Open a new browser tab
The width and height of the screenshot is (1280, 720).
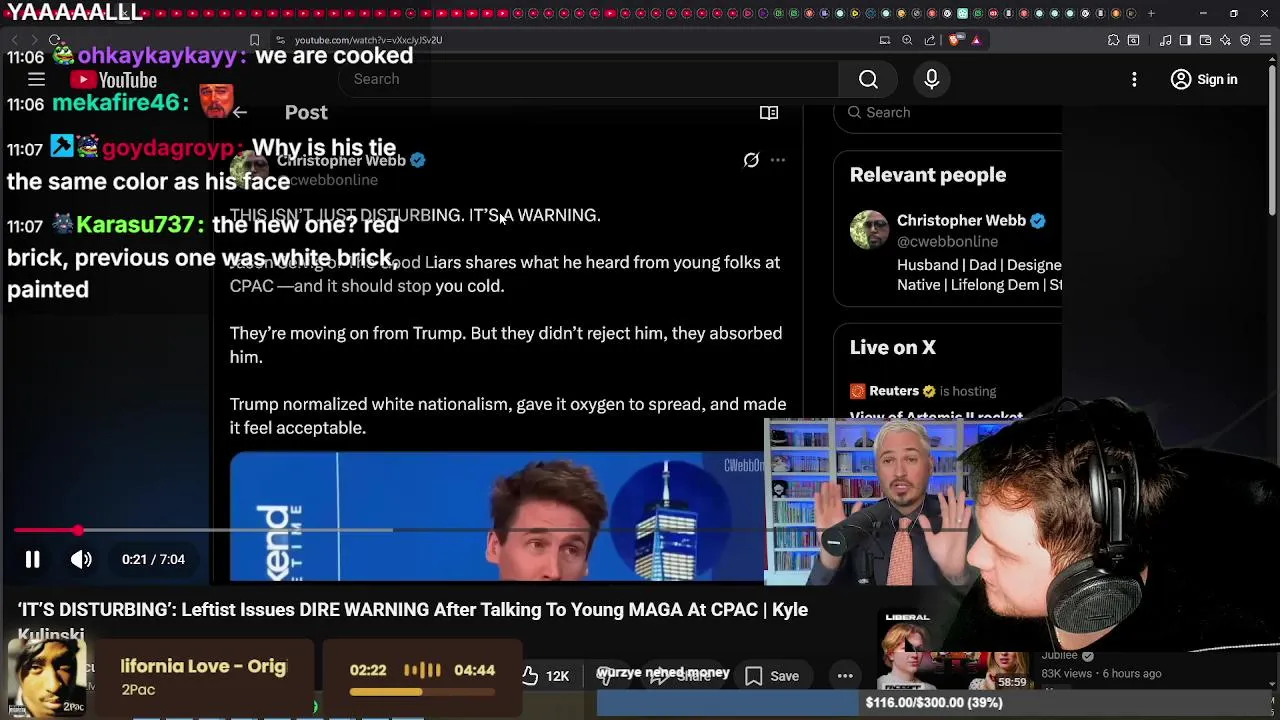coord(1151,13)
